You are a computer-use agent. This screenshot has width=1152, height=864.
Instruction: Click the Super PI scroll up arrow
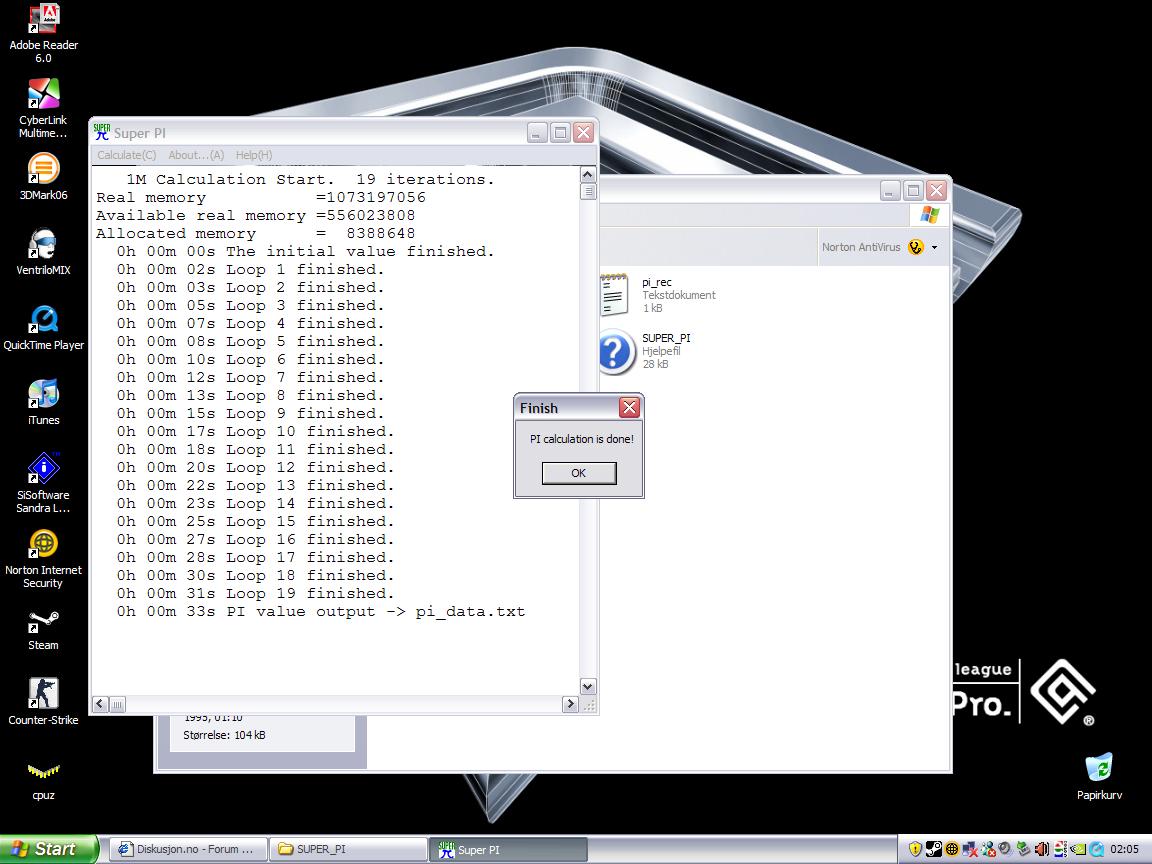coord(588,174)
